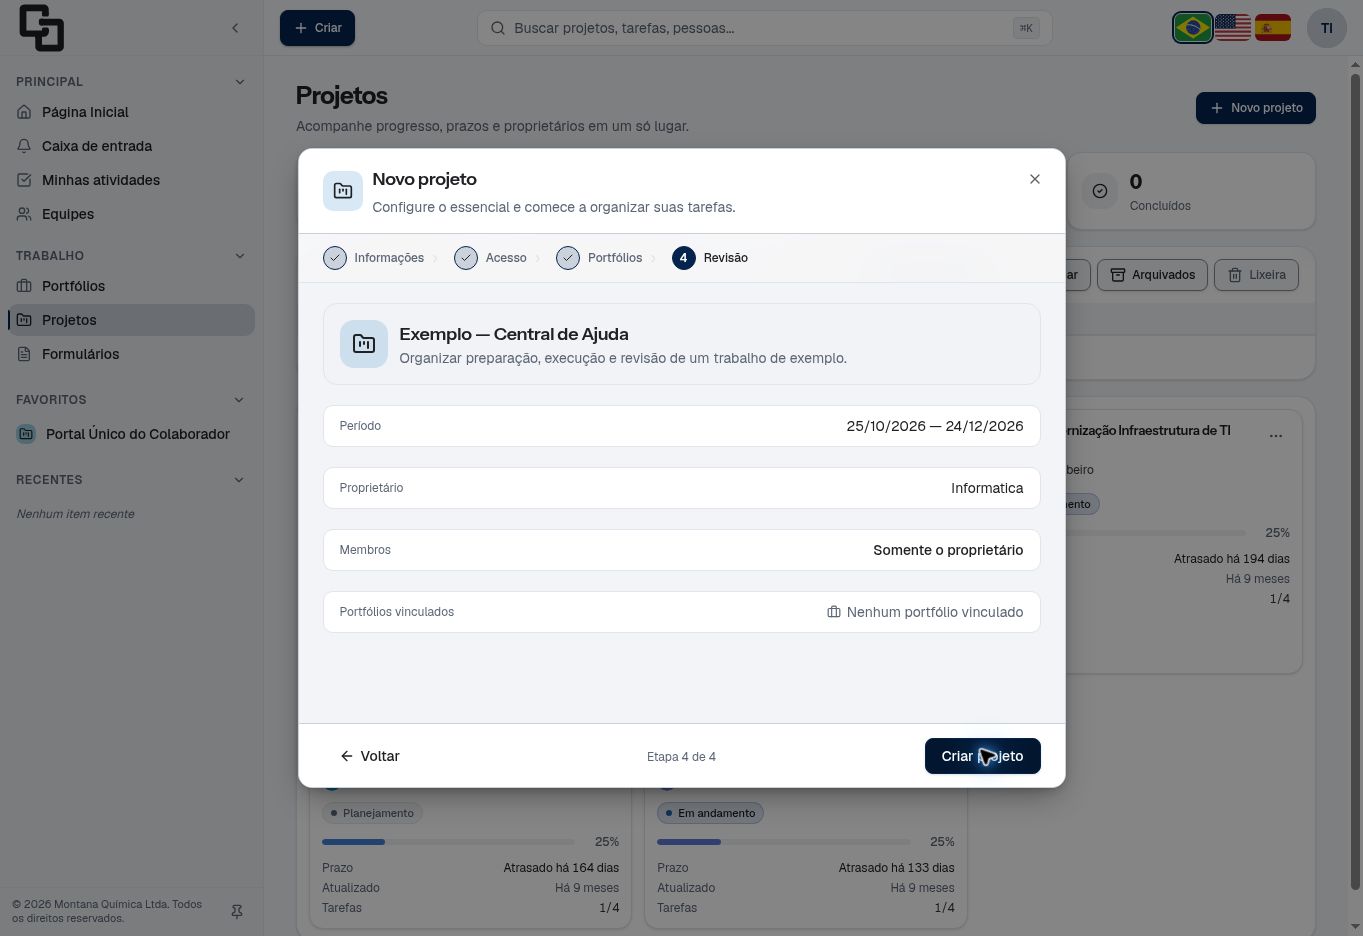The image size is (1363, 936).
Task: Open favorite Portal Único do Colaborador
Action: click(x=131, y=434)
